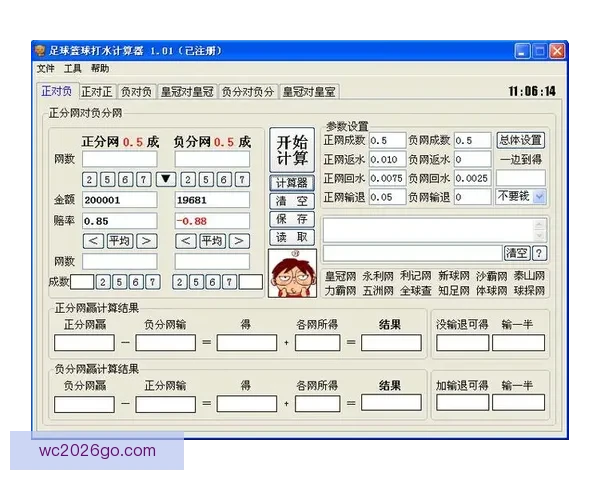Click the 赔率 field showing 0.85
The height and width of the screenshot is (480, 600).
119,221
